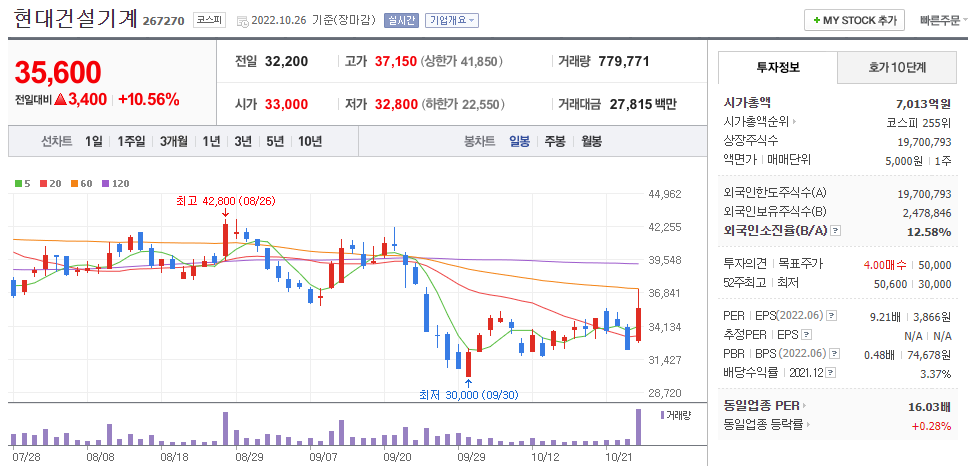Screen dimensions: 971x466
Task: Open help icon next to PER EPS(2022.06)
Action: pyautogui.click(x=831, y=316)
